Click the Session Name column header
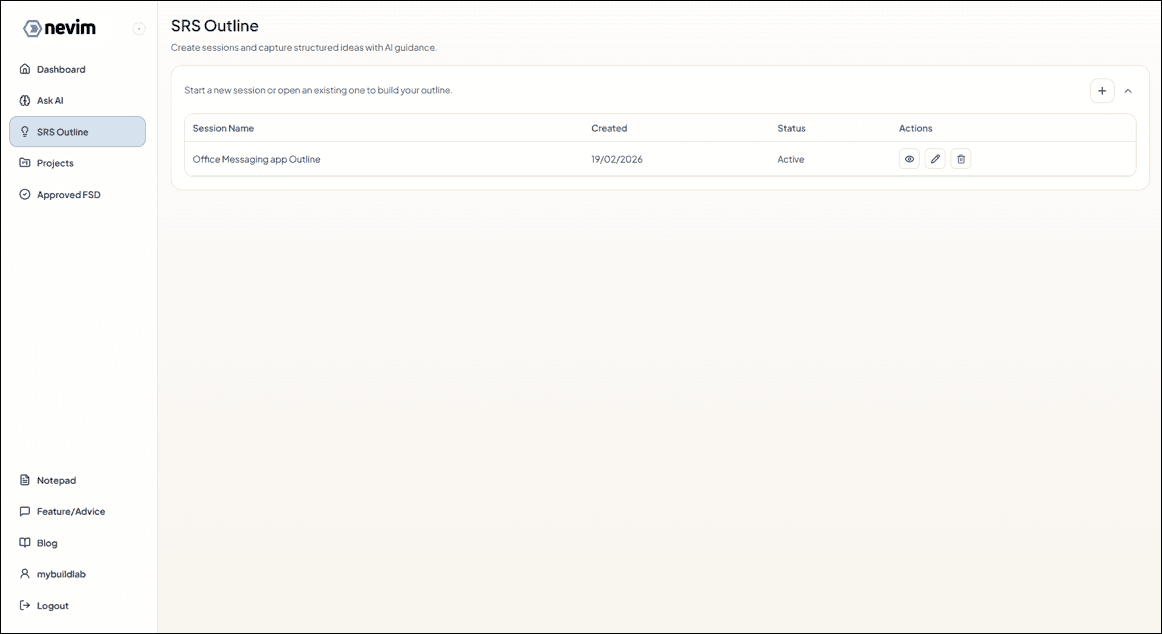 (223, 129)
